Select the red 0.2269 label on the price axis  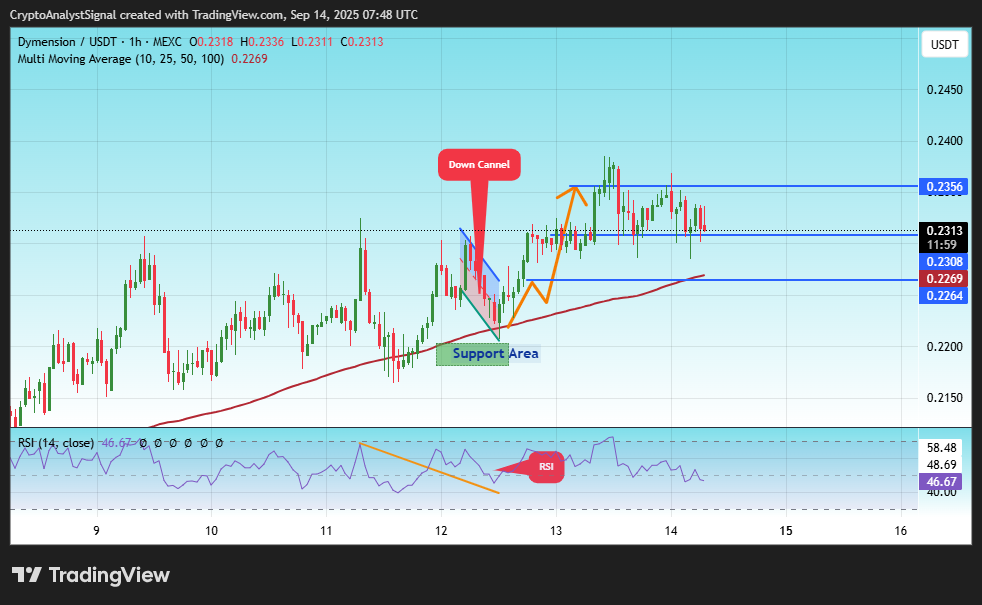pyautogui.click(x=943, y=279)
